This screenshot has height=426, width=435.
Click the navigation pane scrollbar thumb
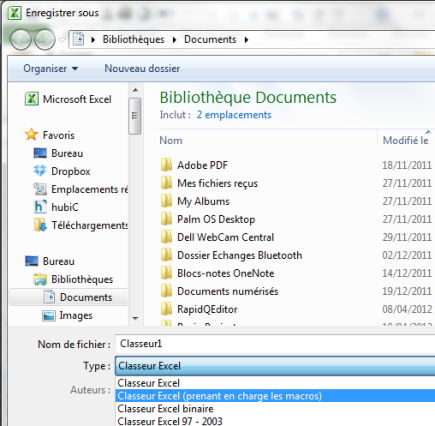coord(135,116)
